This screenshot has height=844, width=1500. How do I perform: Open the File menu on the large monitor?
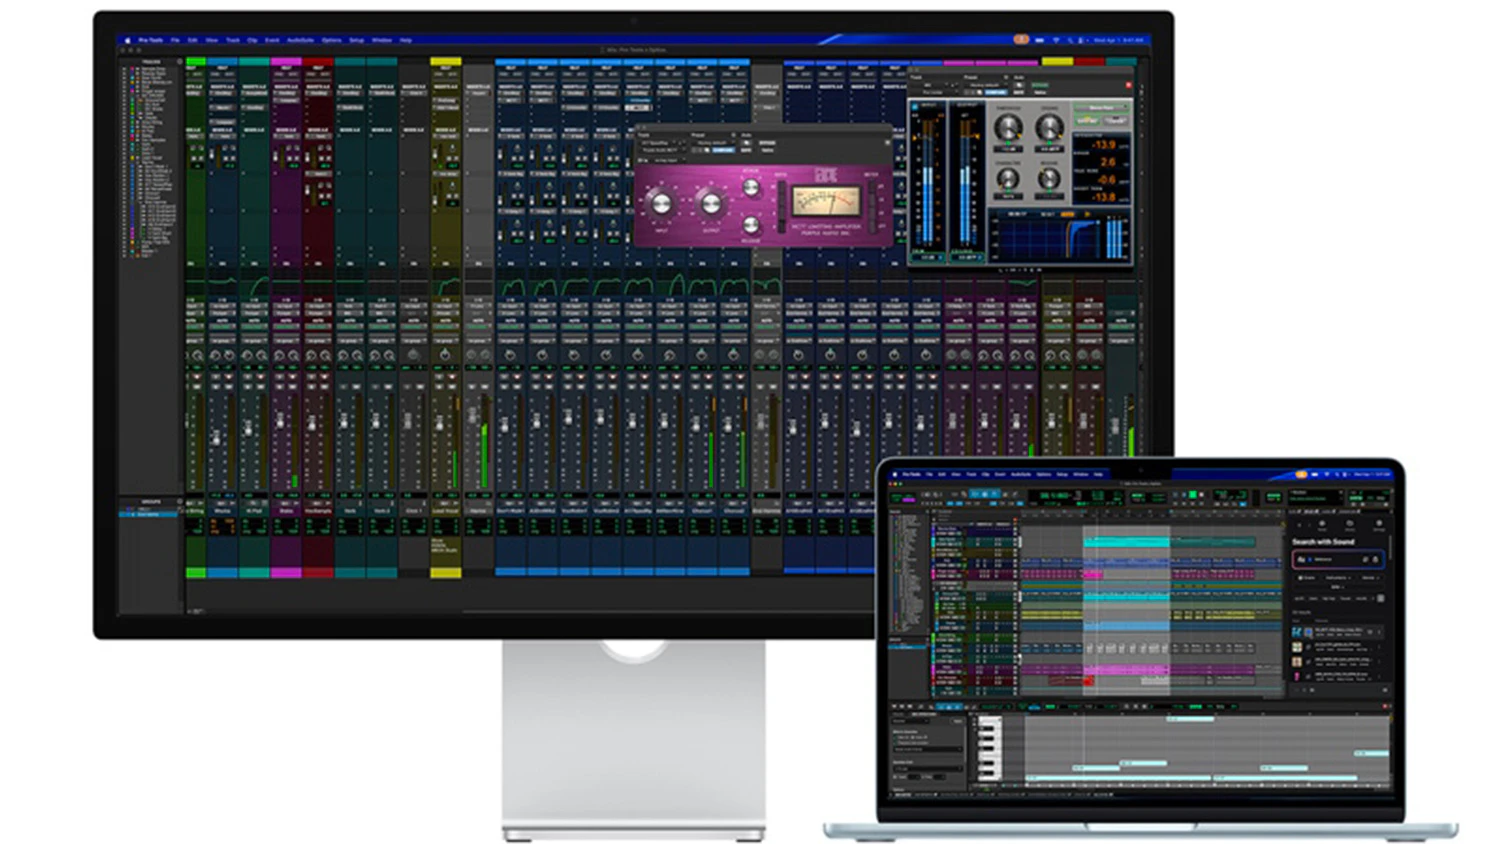pyautogui.click(x=175, y=40)
